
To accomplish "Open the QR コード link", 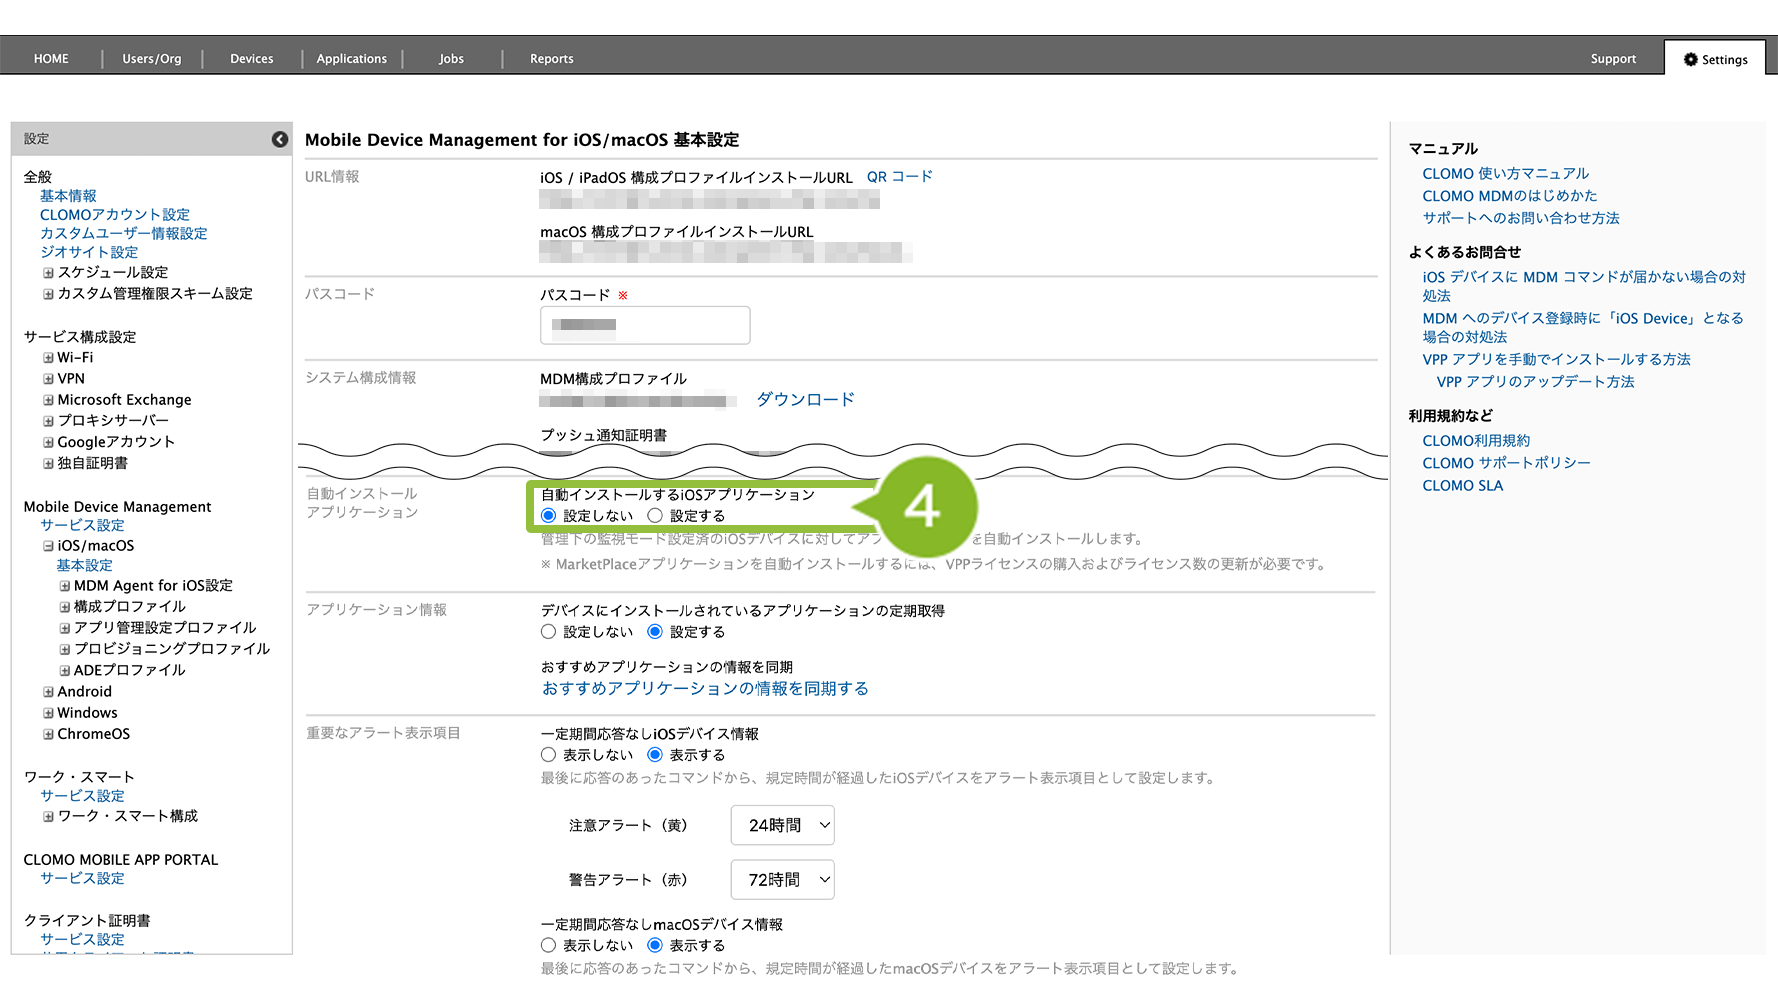I will [x=899, y=177].
